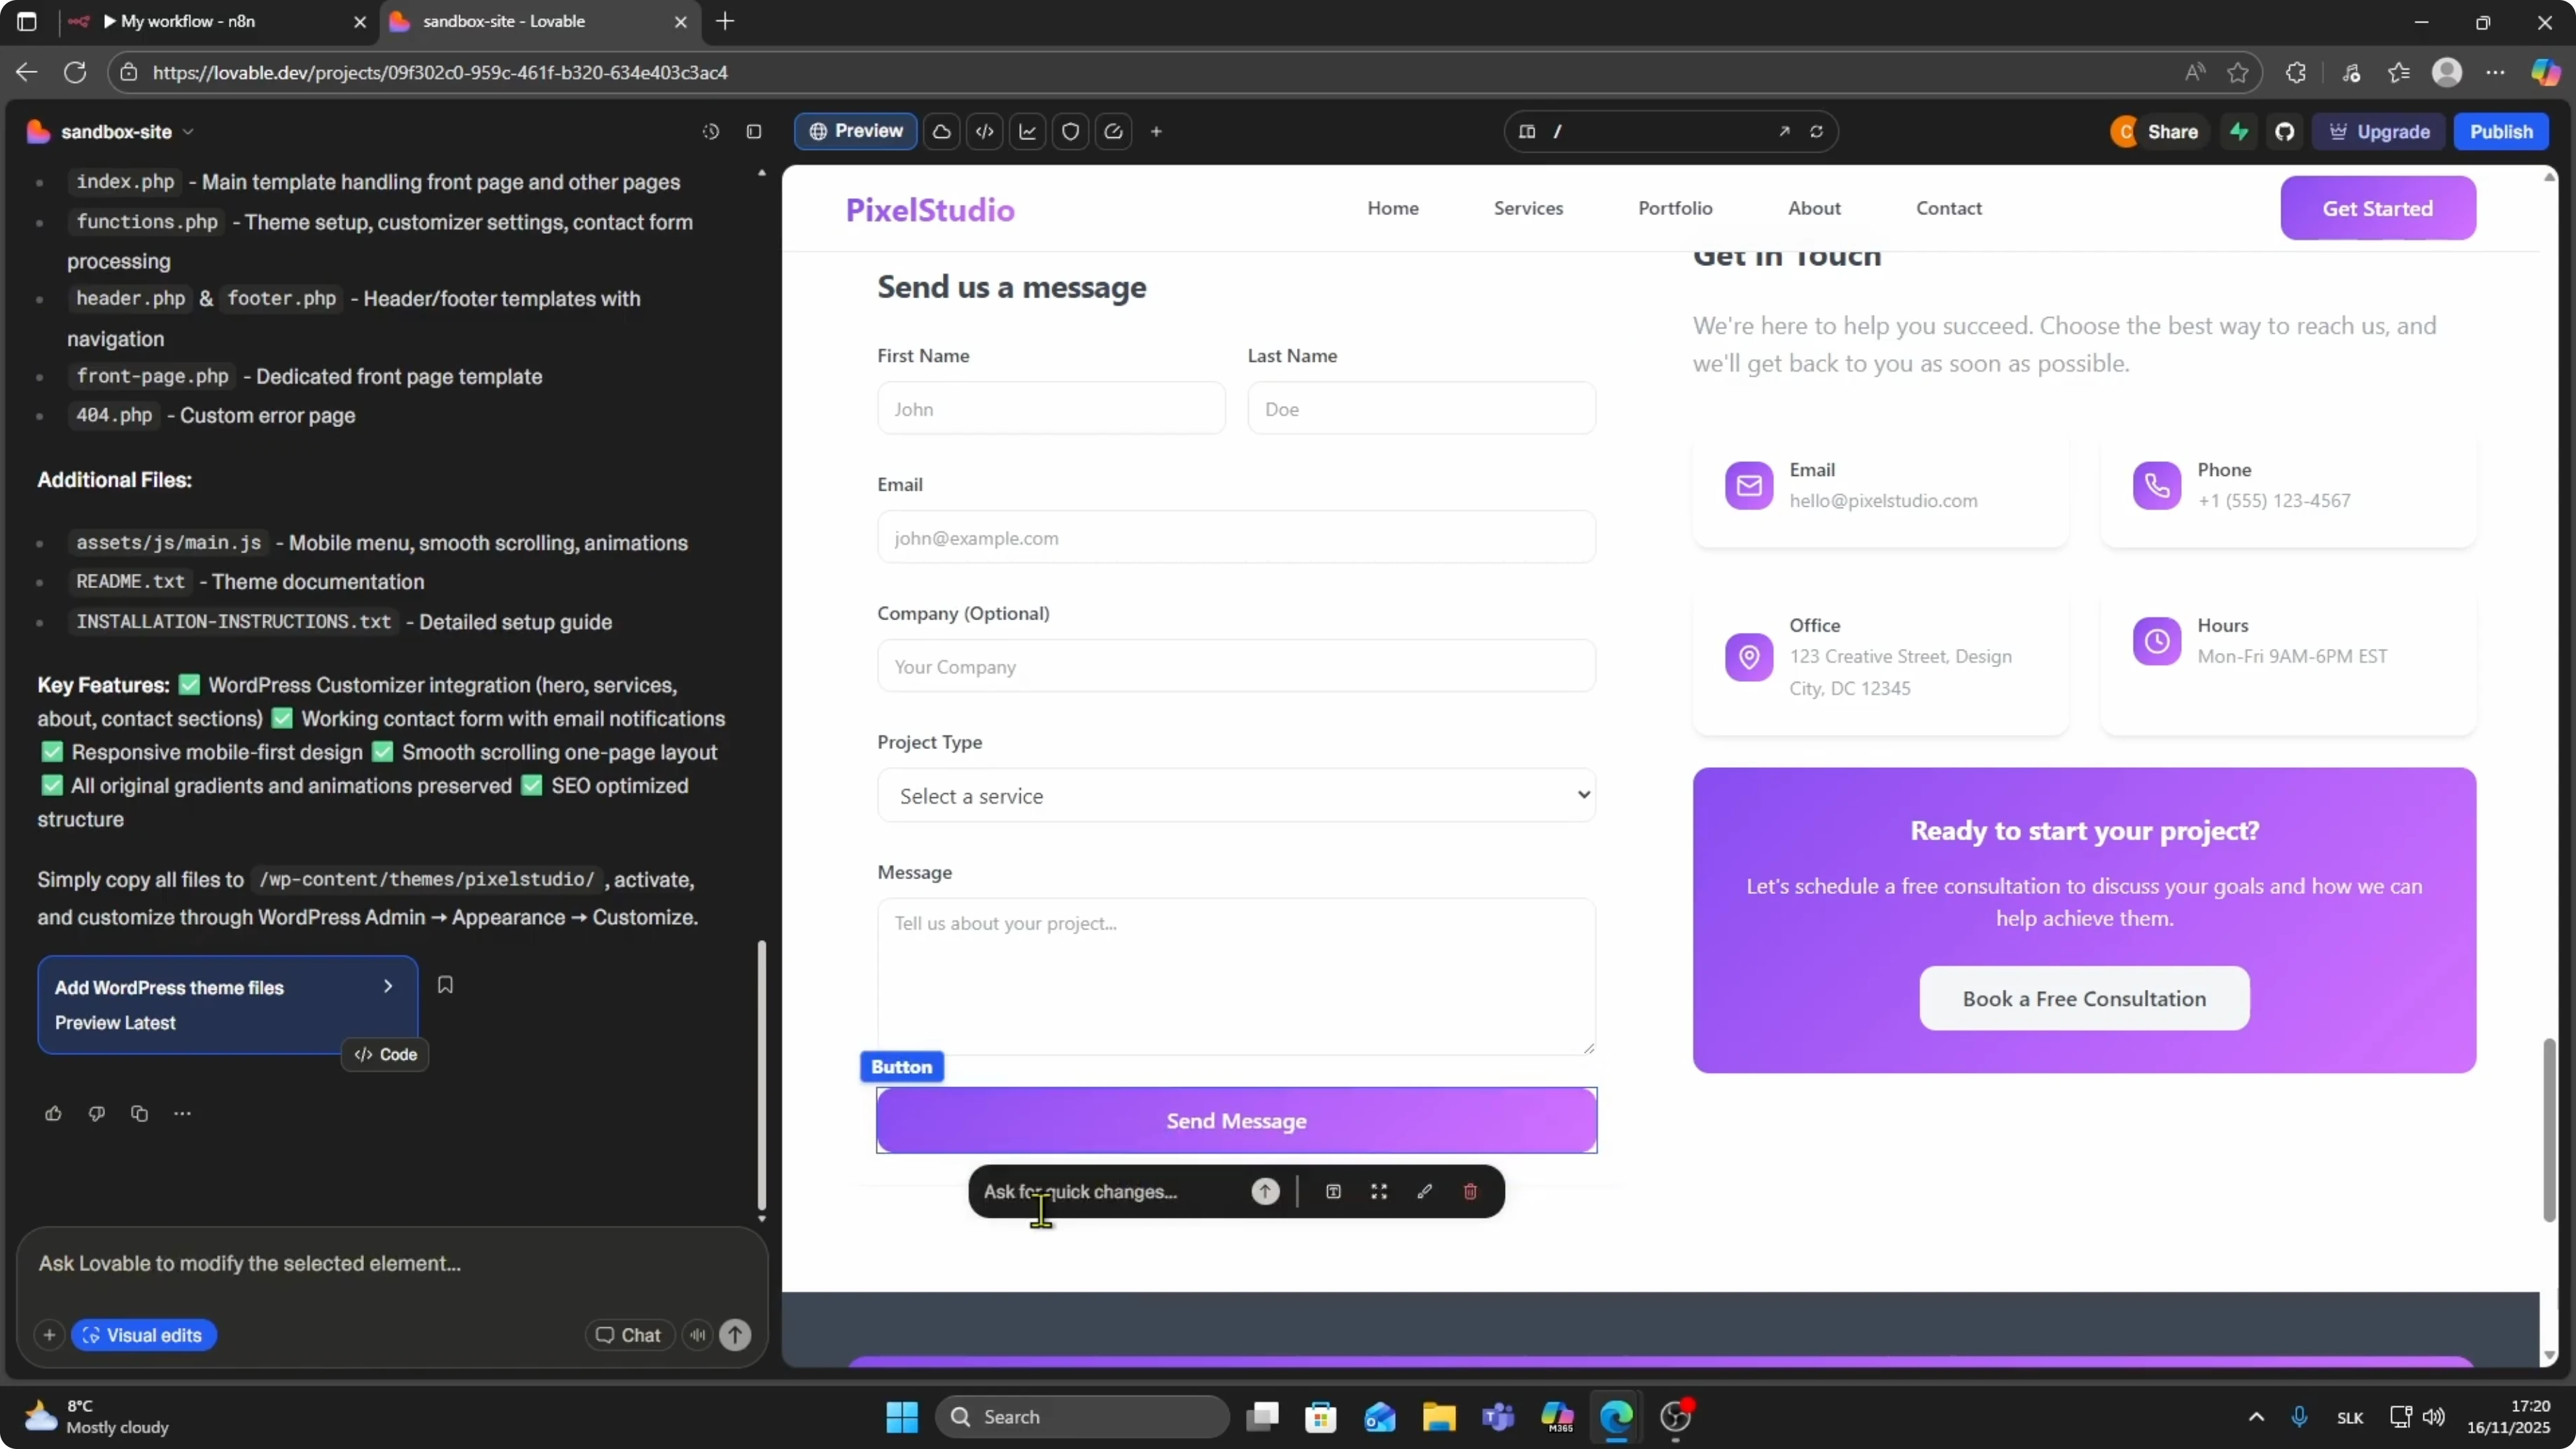Click the Last Name input field

coord(1421,408)
